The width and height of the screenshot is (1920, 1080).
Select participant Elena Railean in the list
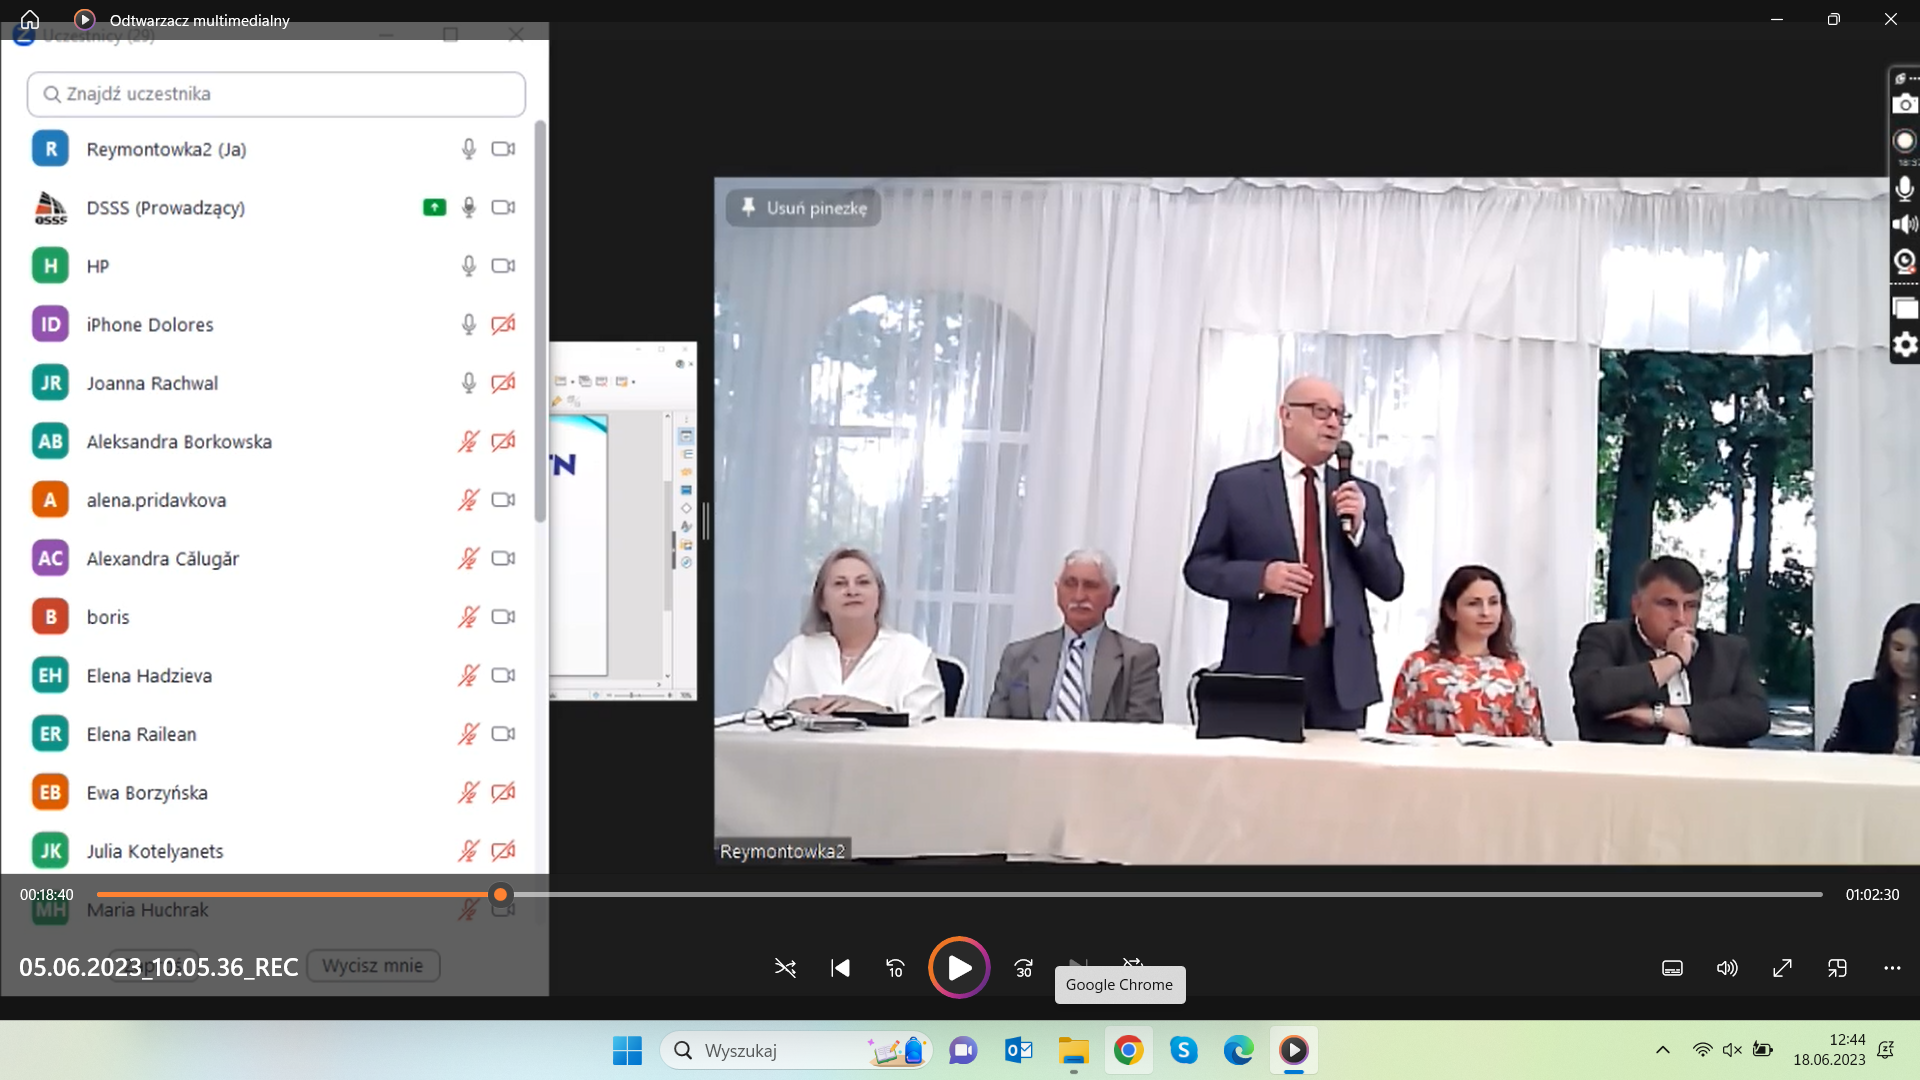point(141,734)
